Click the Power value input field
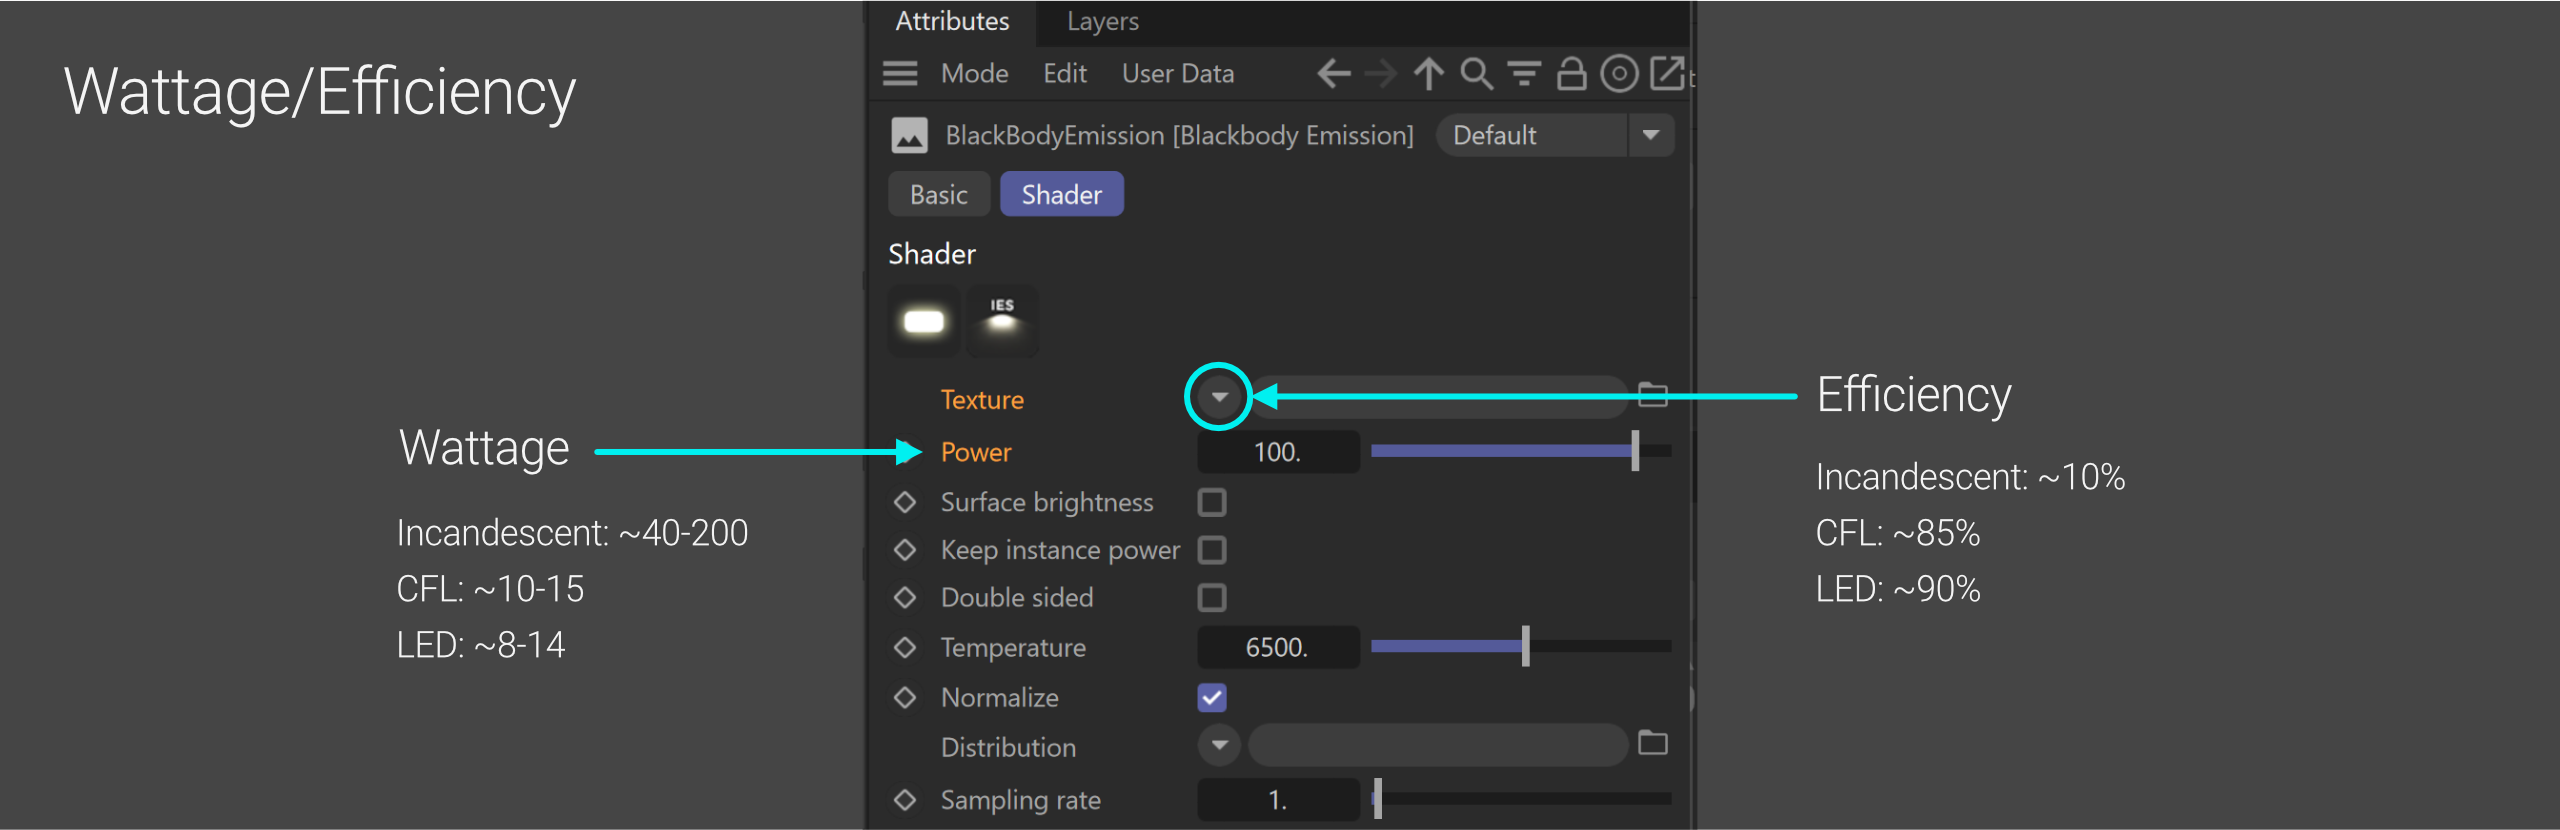The width and height of the screenshot is (2560, 830). point(1277,452)
